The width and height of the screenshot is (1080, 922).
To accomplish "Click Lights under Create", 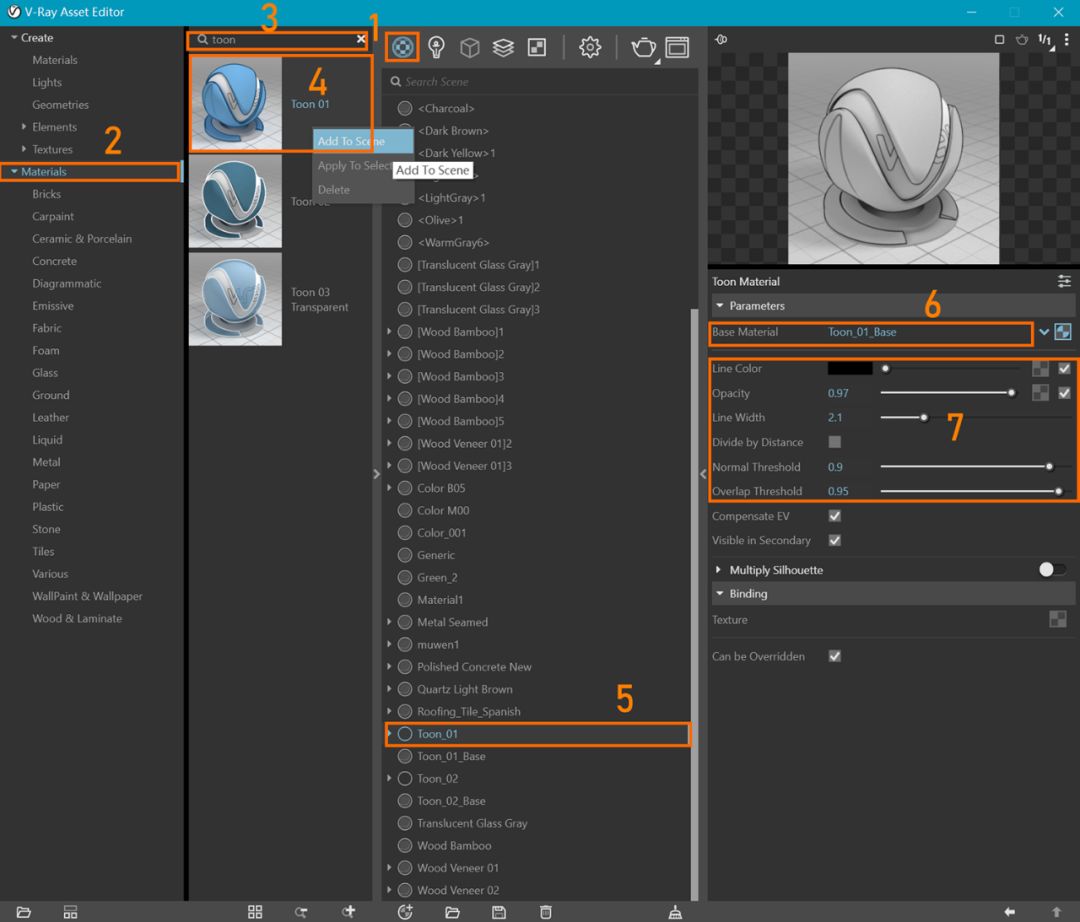I will (47, 82).
